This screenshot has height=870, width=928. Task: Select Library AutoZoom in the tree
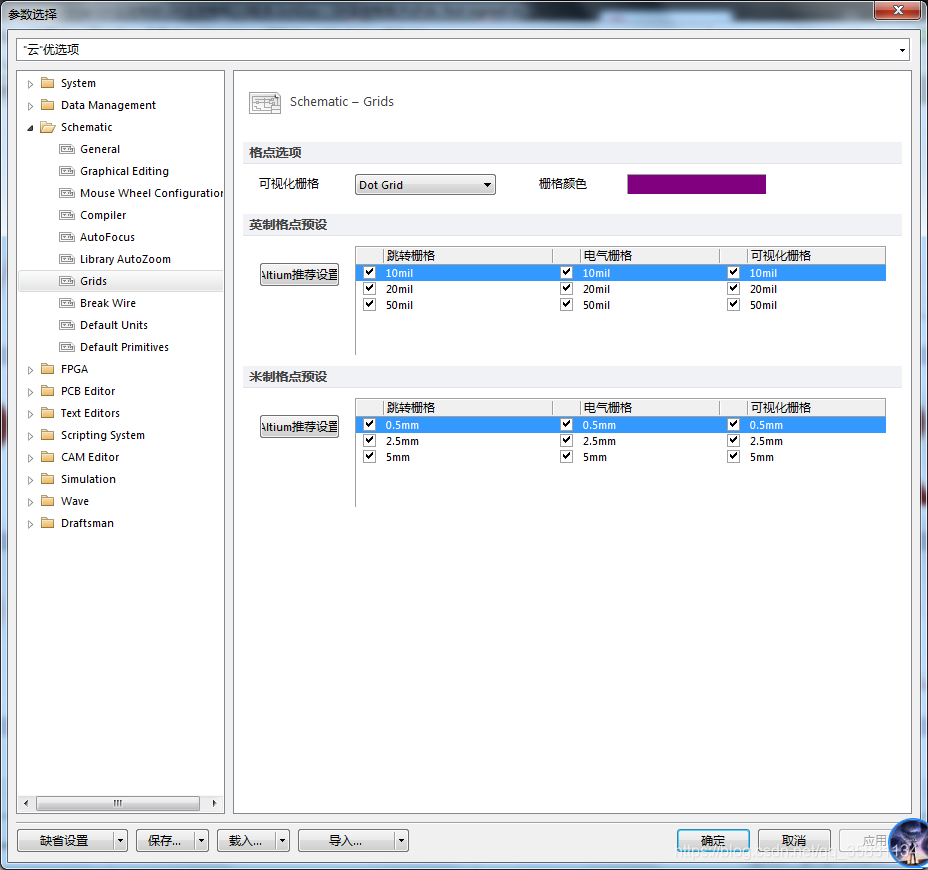125,259
